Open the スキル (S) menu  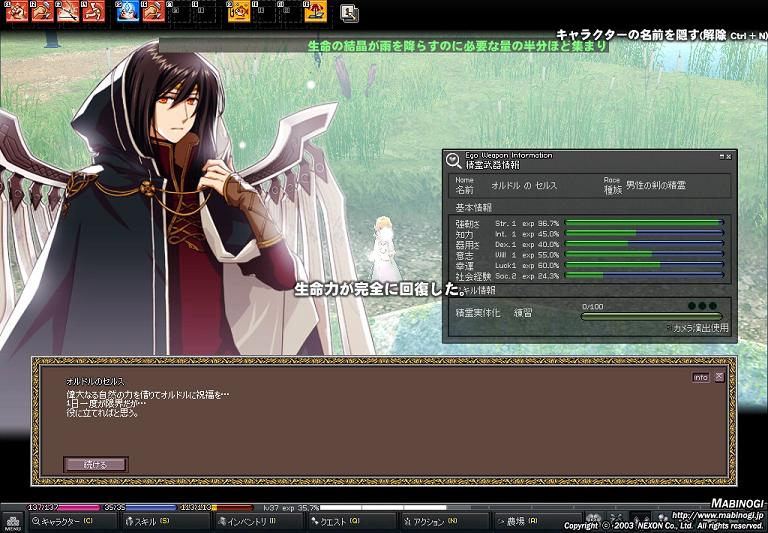(165, 522)
